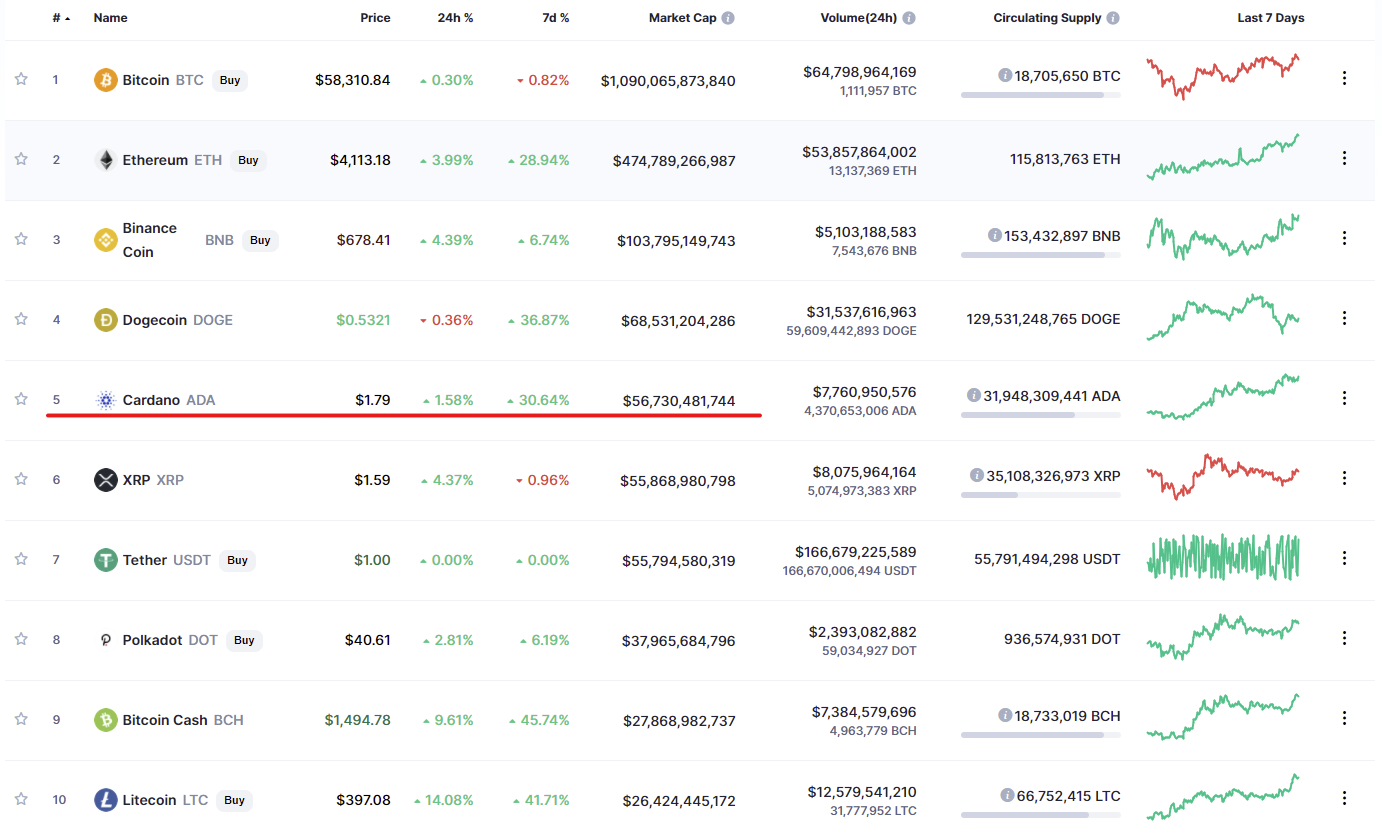Expand more options for XRP
Screen dimensions: 1382x833
click(1345, 478)
